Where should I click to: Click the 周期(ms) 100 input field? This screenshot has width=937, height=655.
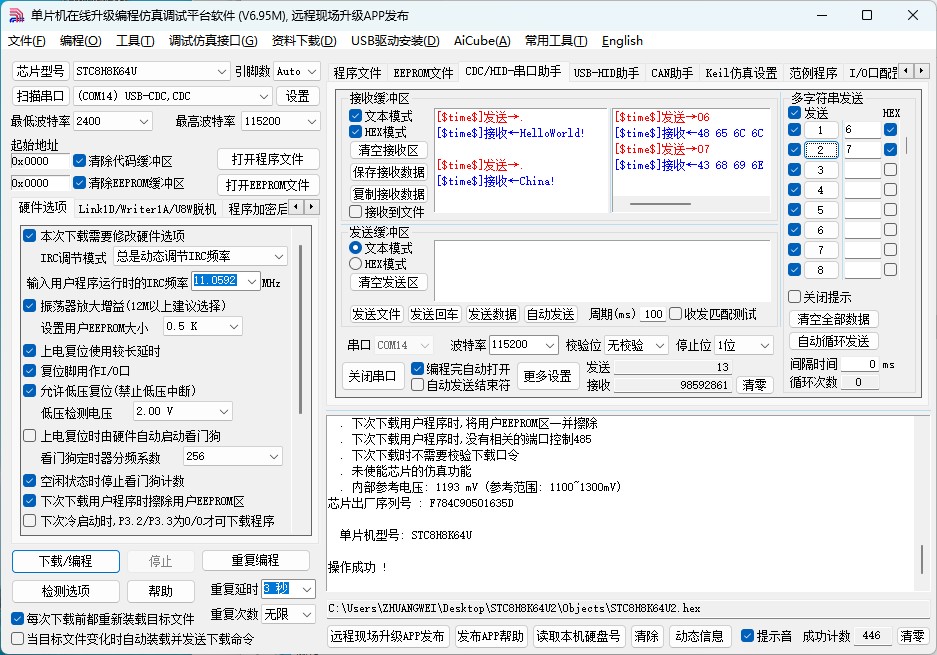click(x=653, y=314)
